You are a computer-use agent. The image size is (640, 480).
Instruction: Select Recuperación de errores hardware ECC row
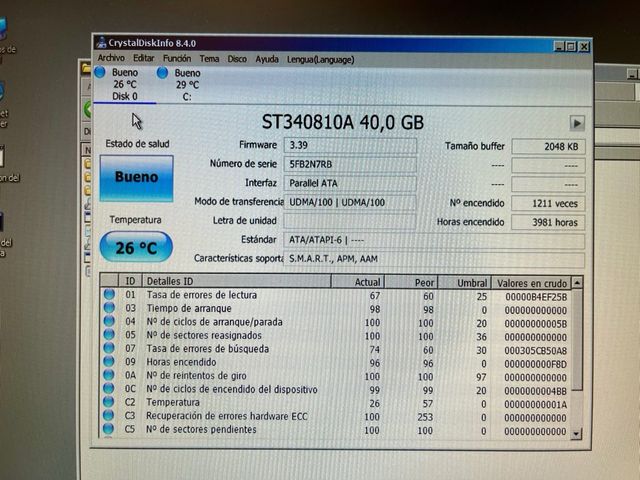[336, 417]
